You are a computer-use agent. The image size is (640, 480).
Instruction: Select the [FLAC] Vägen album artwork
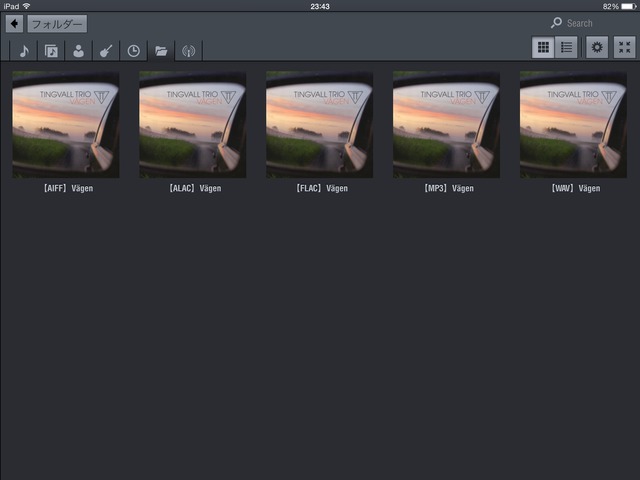[319, 124]
